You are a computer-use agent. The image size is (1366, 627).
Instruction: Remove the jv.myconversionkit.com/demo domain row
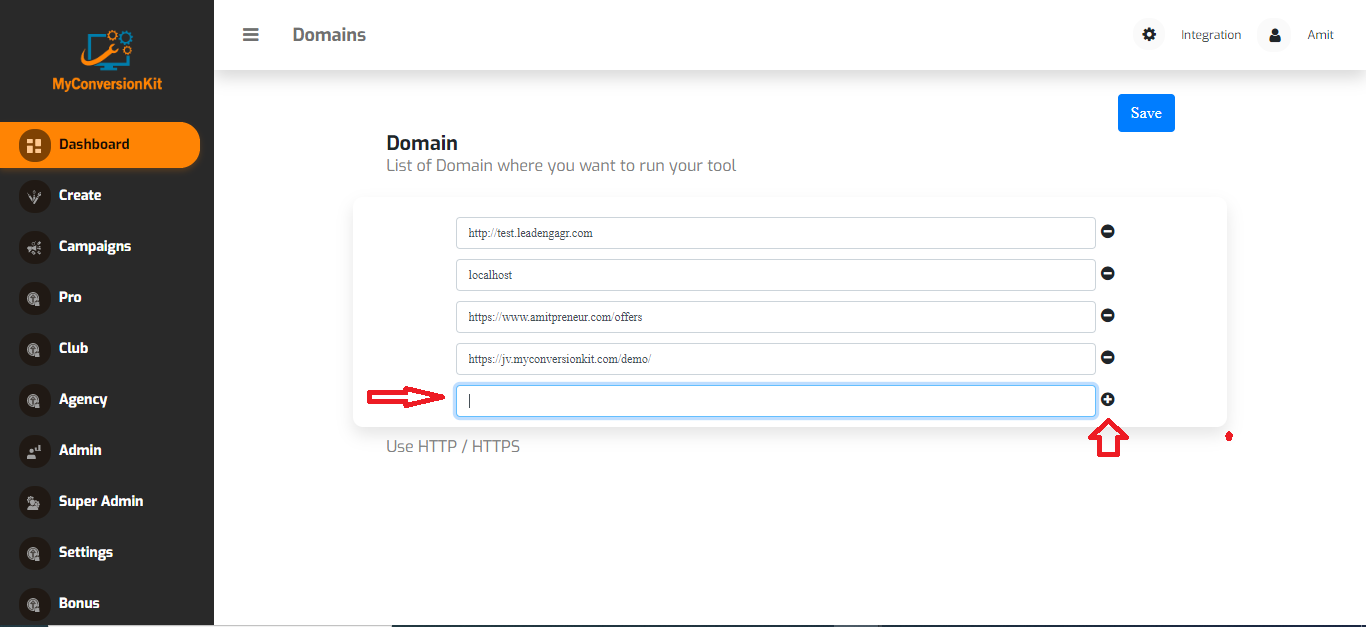tap(1108, 357)
